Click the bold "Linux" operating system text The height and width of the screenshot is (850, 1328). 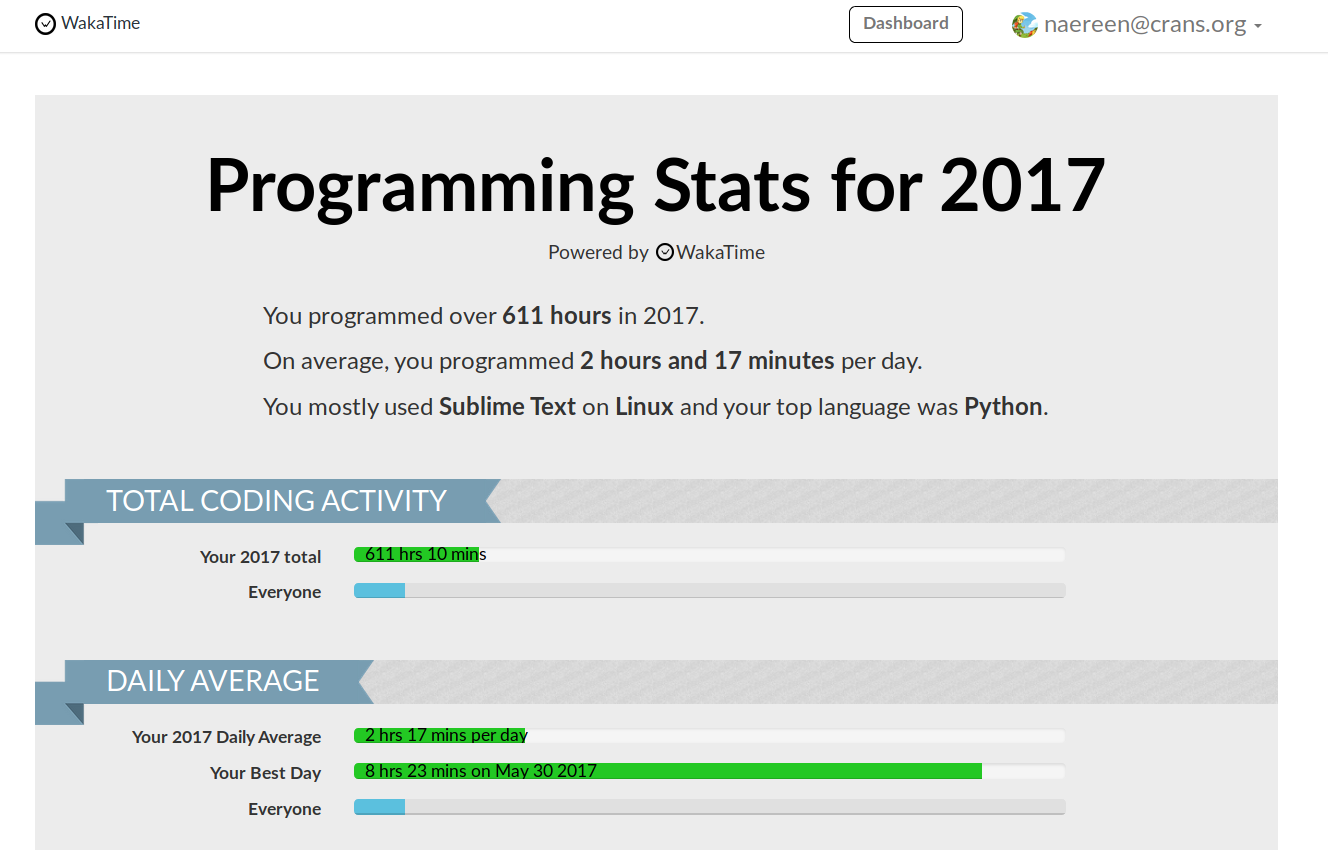pyautogui.click(x=644, y=407)
